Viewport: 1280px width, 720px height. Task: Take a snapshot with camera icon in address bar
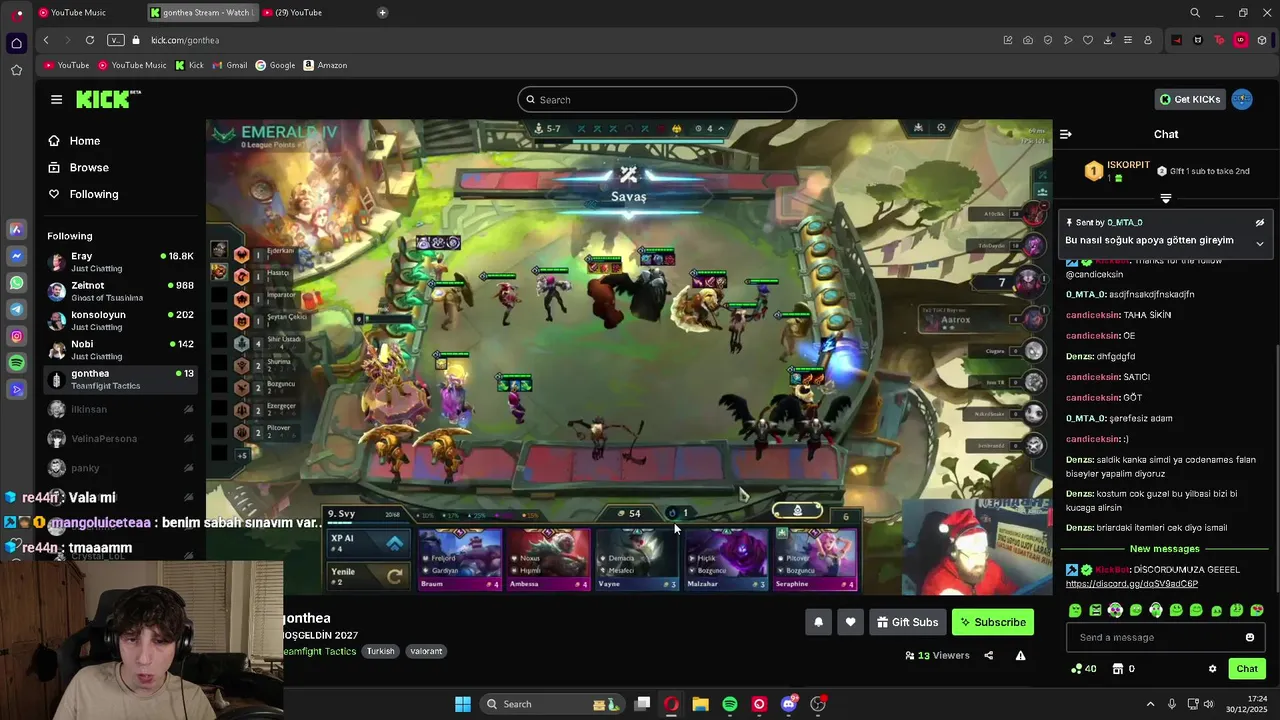[1028, 40]
